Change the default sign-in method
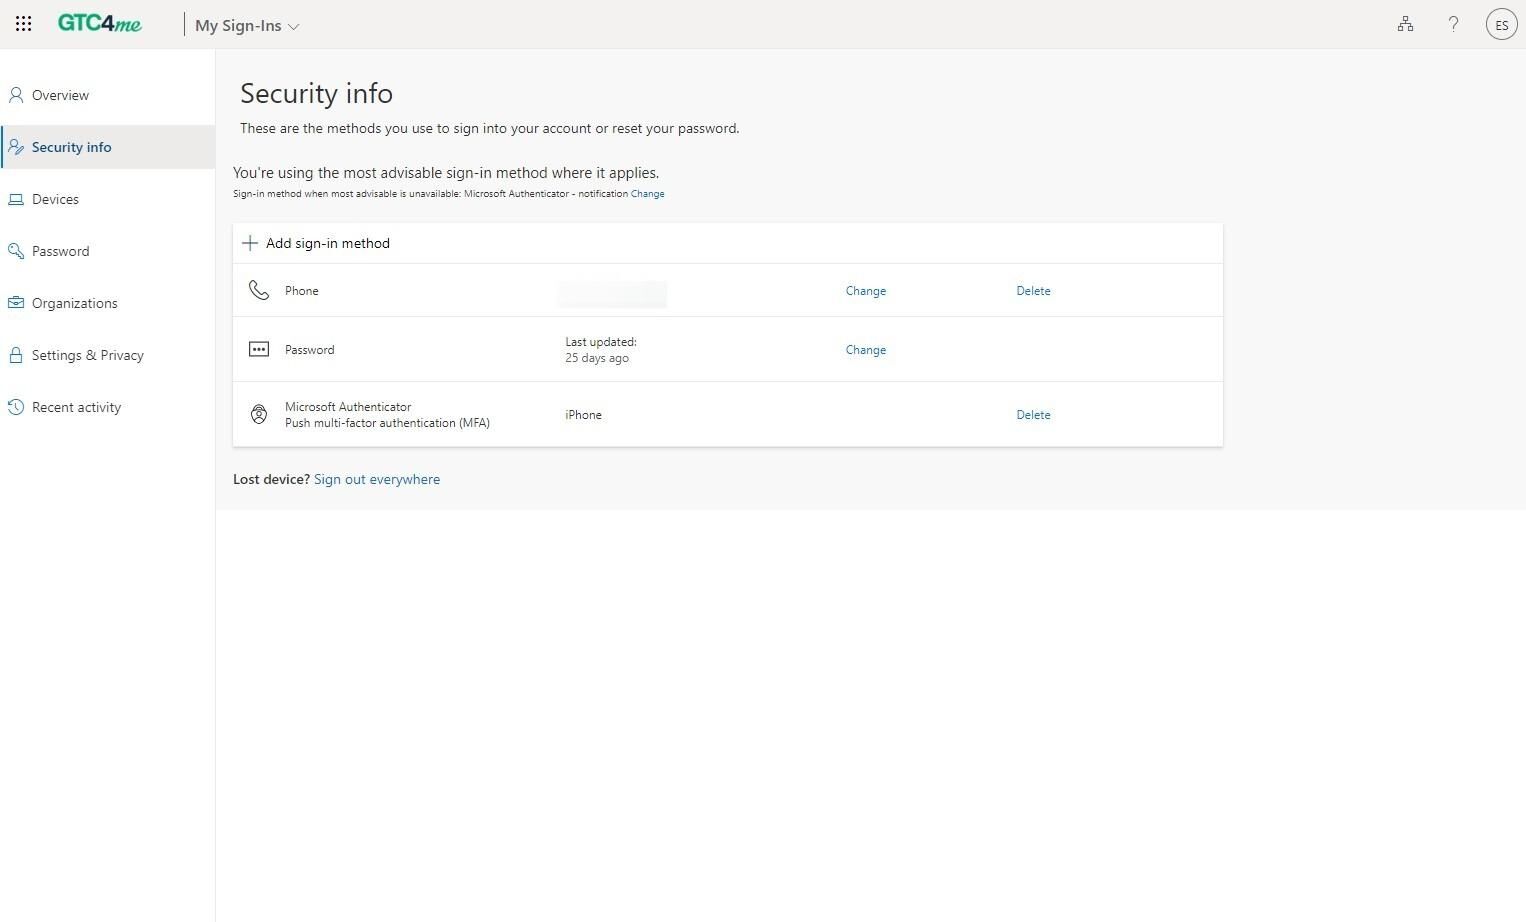The width and height of the screenshot is (1526, 922). tap(647, 194)
